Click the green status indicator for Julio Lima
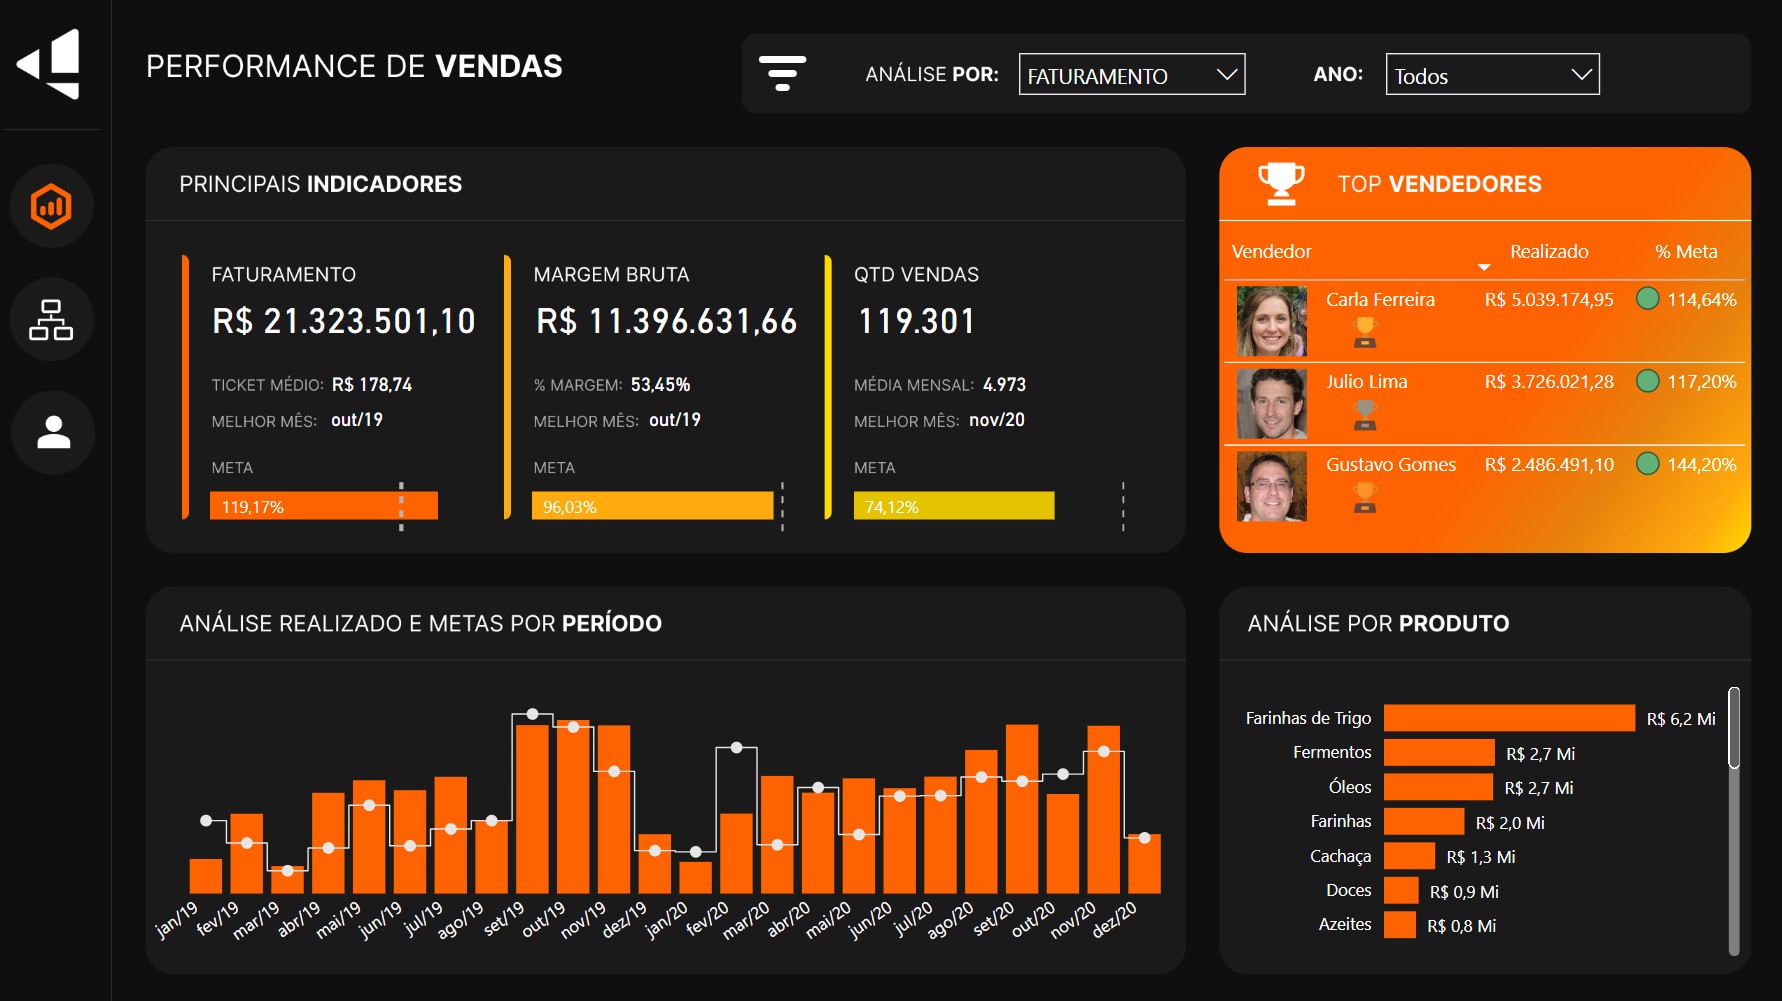Screen dimensions: 1782x1001 coord(1647,381)
